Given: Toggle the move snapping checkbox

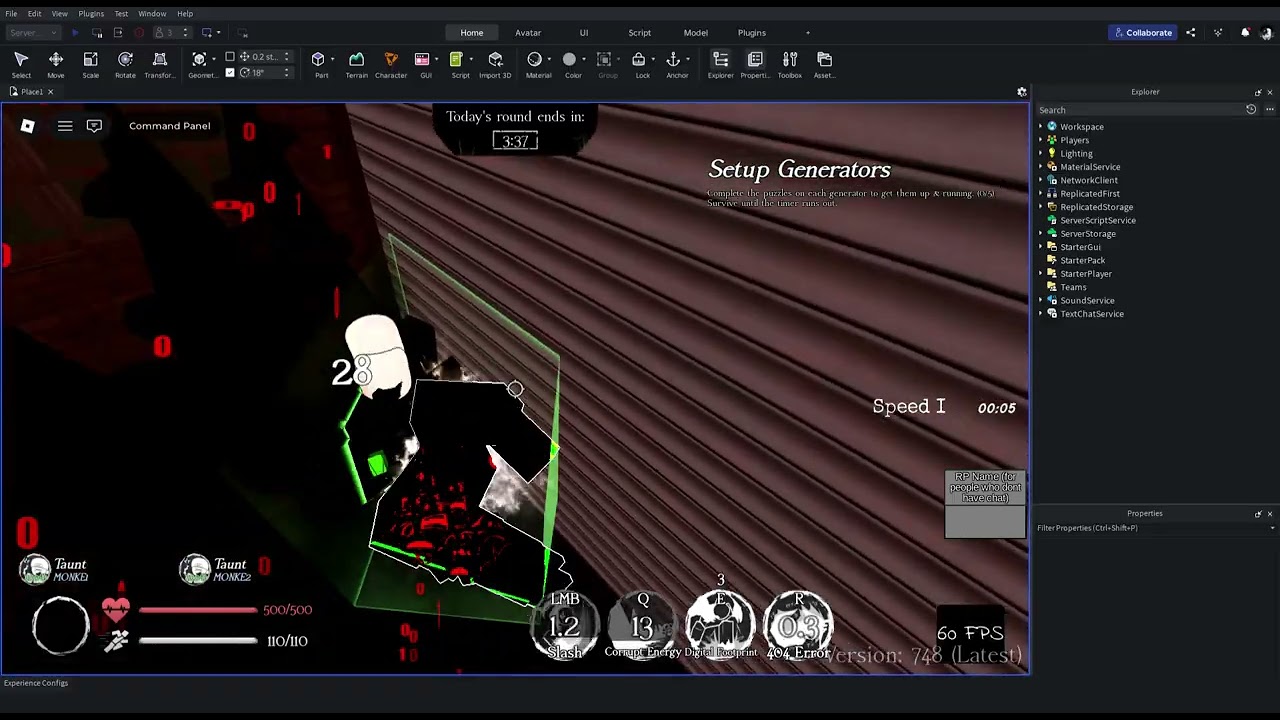Looking at the screenshot, I should [230, 57].
